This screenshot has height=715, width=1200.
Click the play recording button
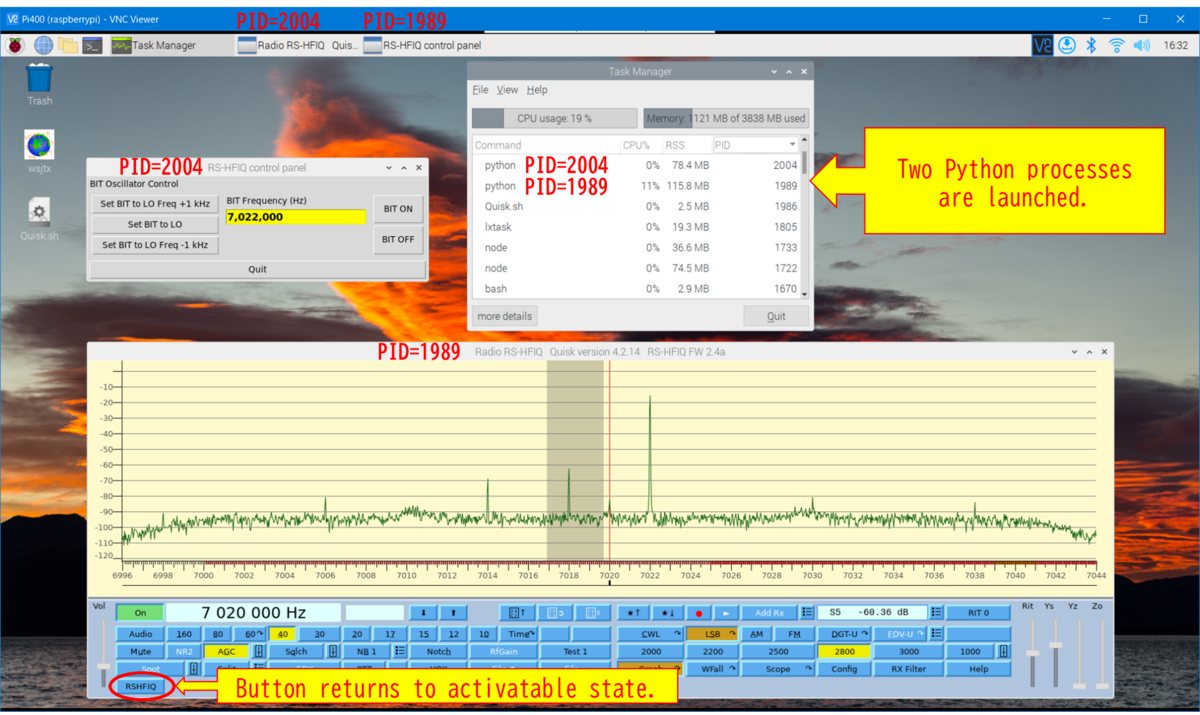[x=726, y=613]
